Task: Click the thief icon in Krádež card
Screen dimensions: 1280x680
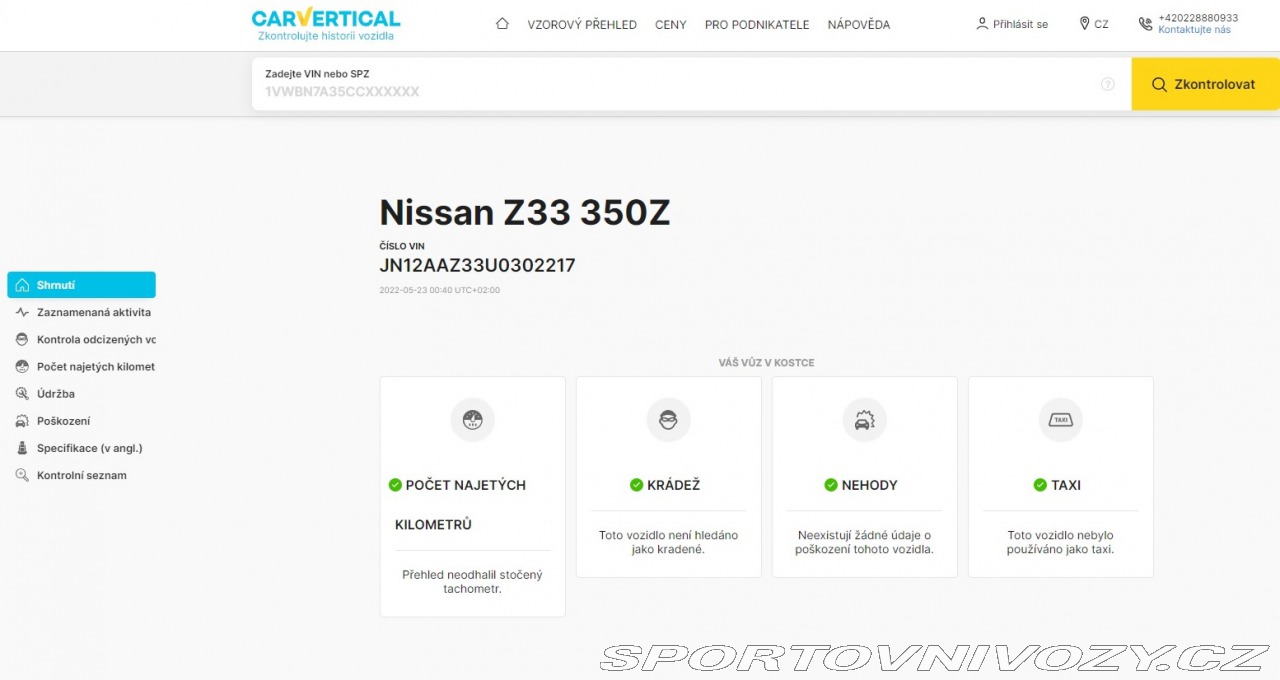Action: 669,420
